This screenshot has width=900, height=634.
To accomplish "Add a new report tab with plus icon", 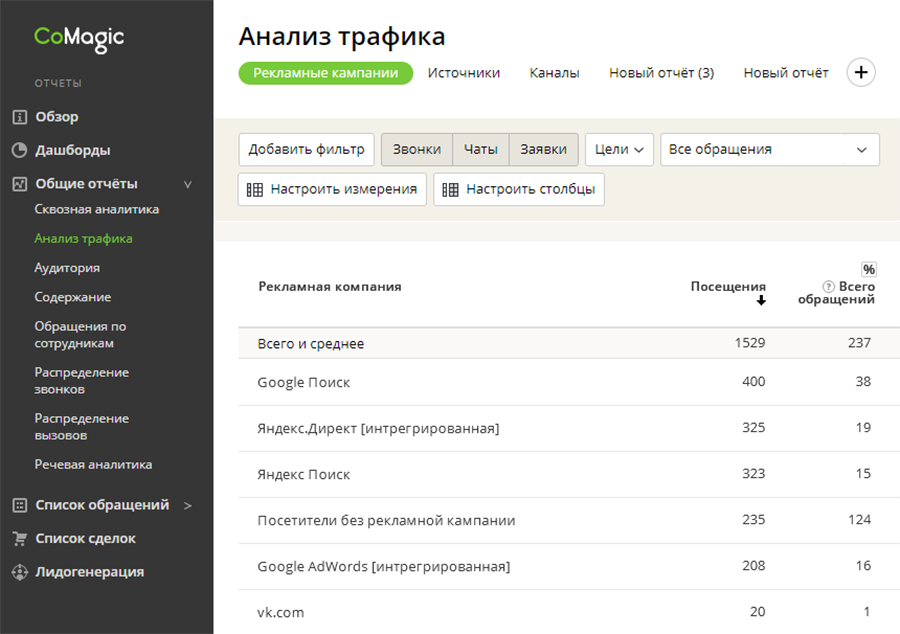I will coord(861,73).
